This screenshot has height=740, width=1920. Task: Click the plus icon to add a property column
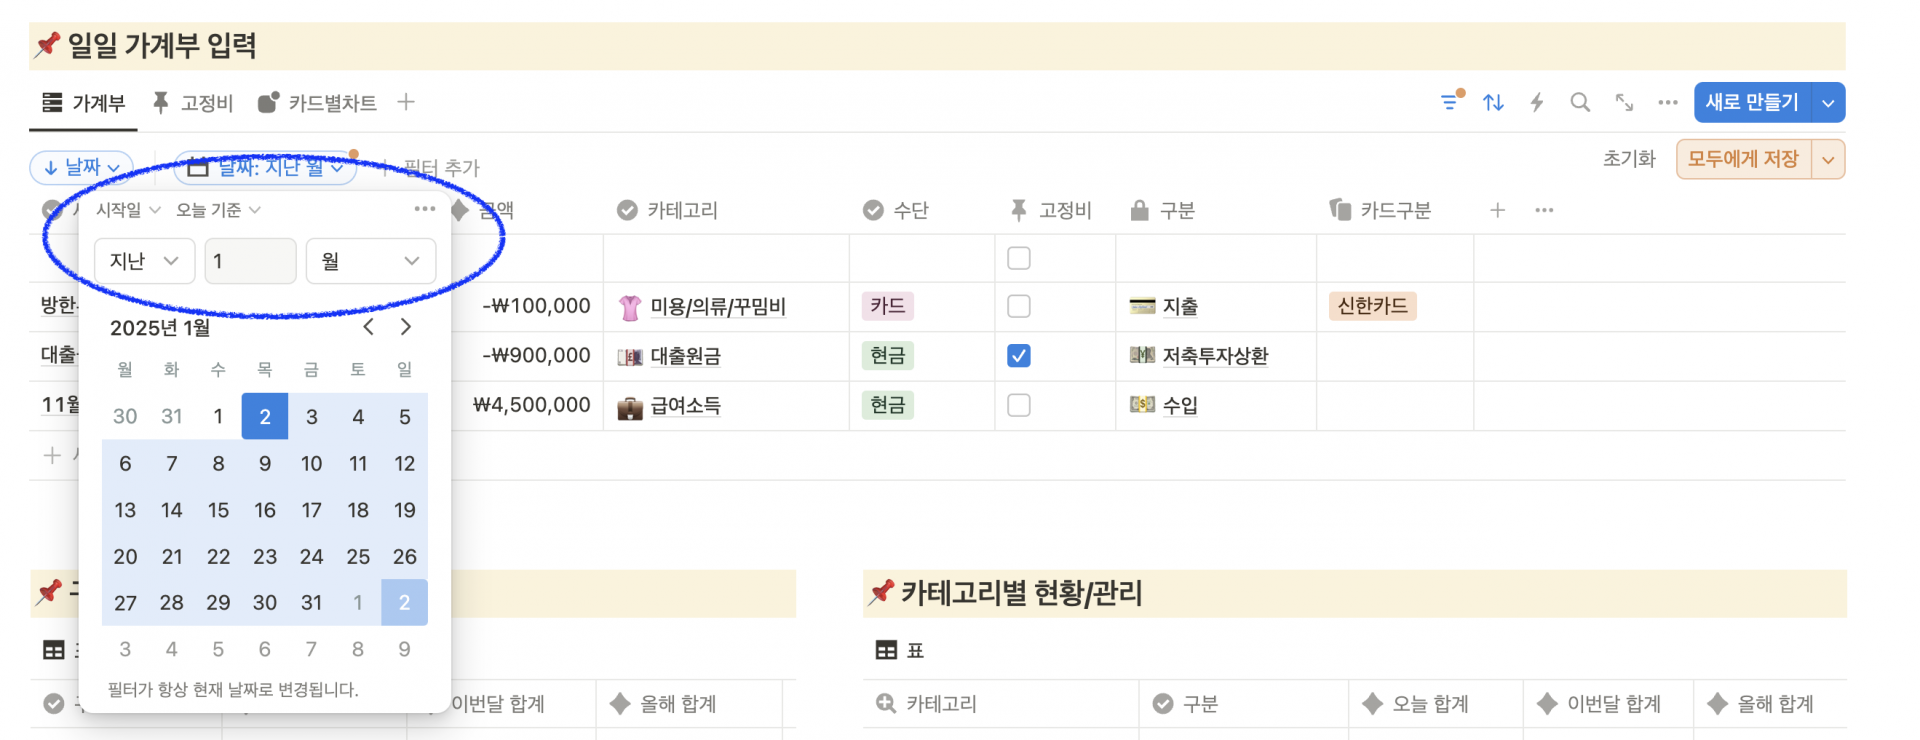(1497, 210)
